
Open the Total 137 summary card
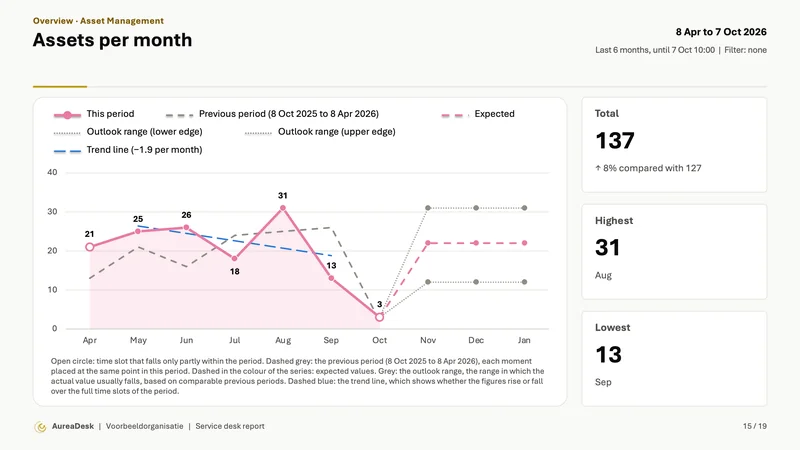tap(674, 145)
